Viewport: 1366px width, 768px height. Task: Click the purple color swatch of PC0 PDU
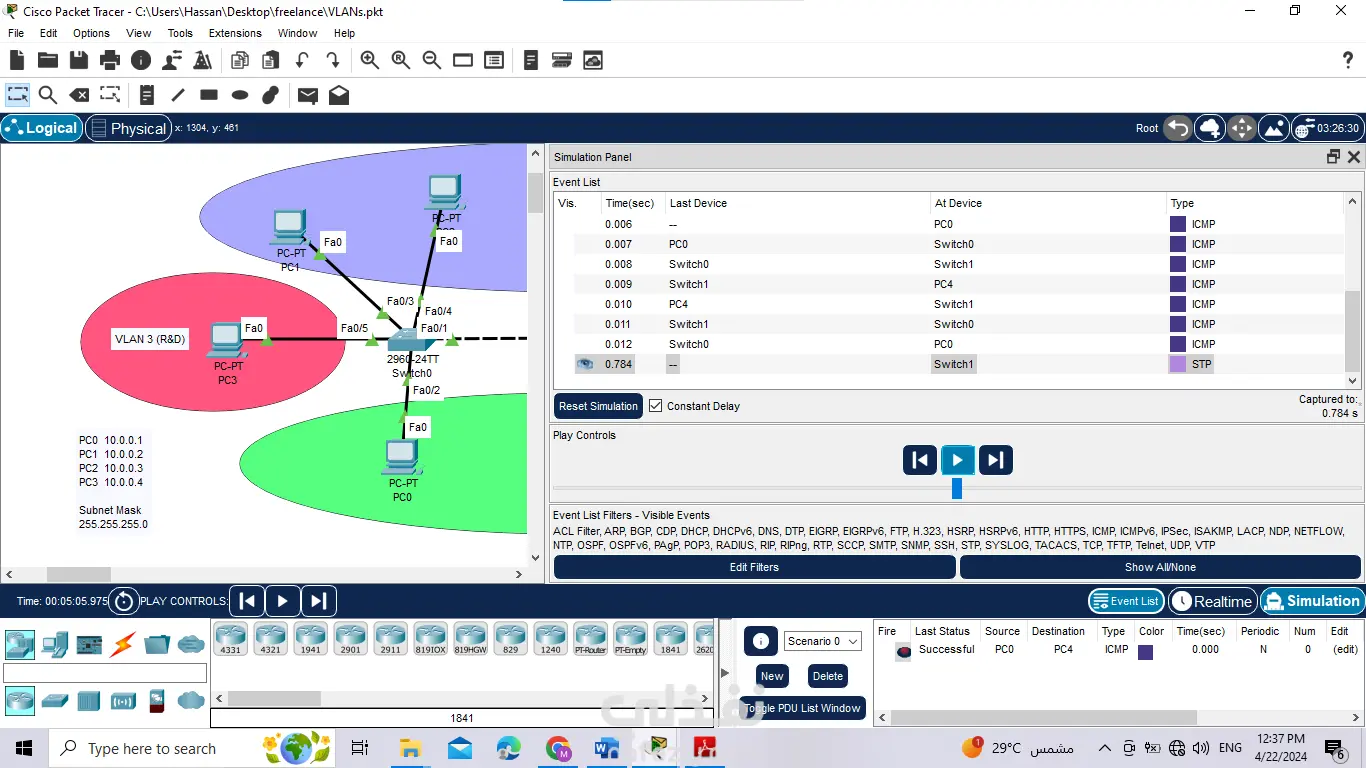pyautogui.click(x=1146, y=651)
